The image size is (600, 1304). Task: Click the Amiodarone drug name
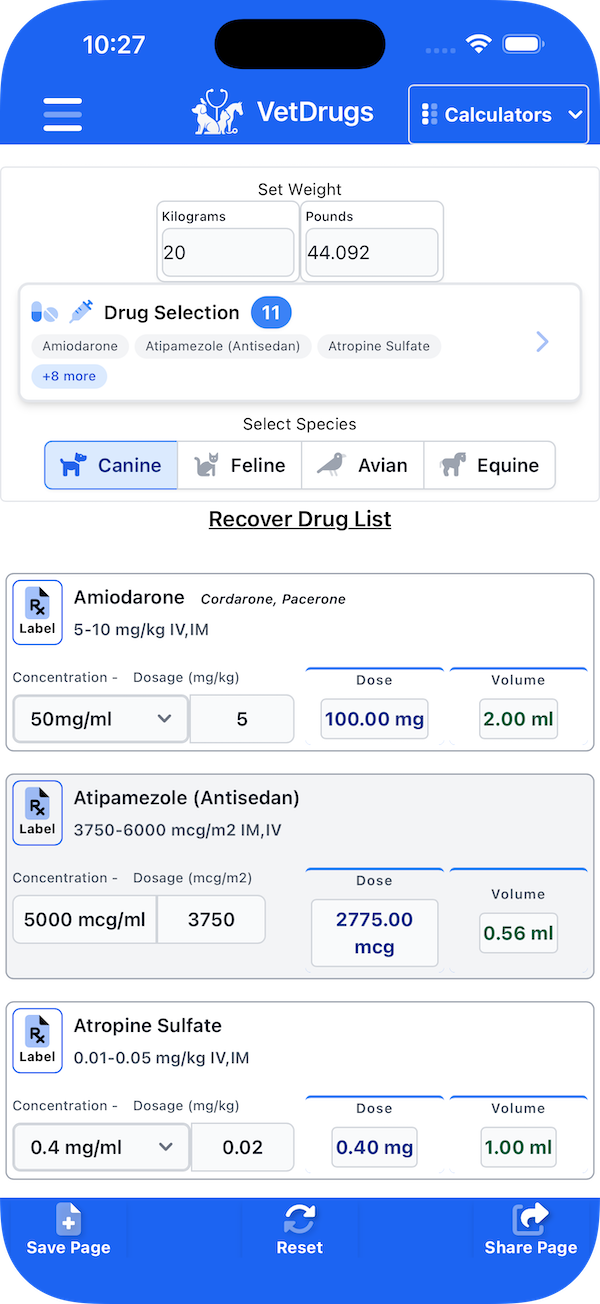[x=129, y=598]
